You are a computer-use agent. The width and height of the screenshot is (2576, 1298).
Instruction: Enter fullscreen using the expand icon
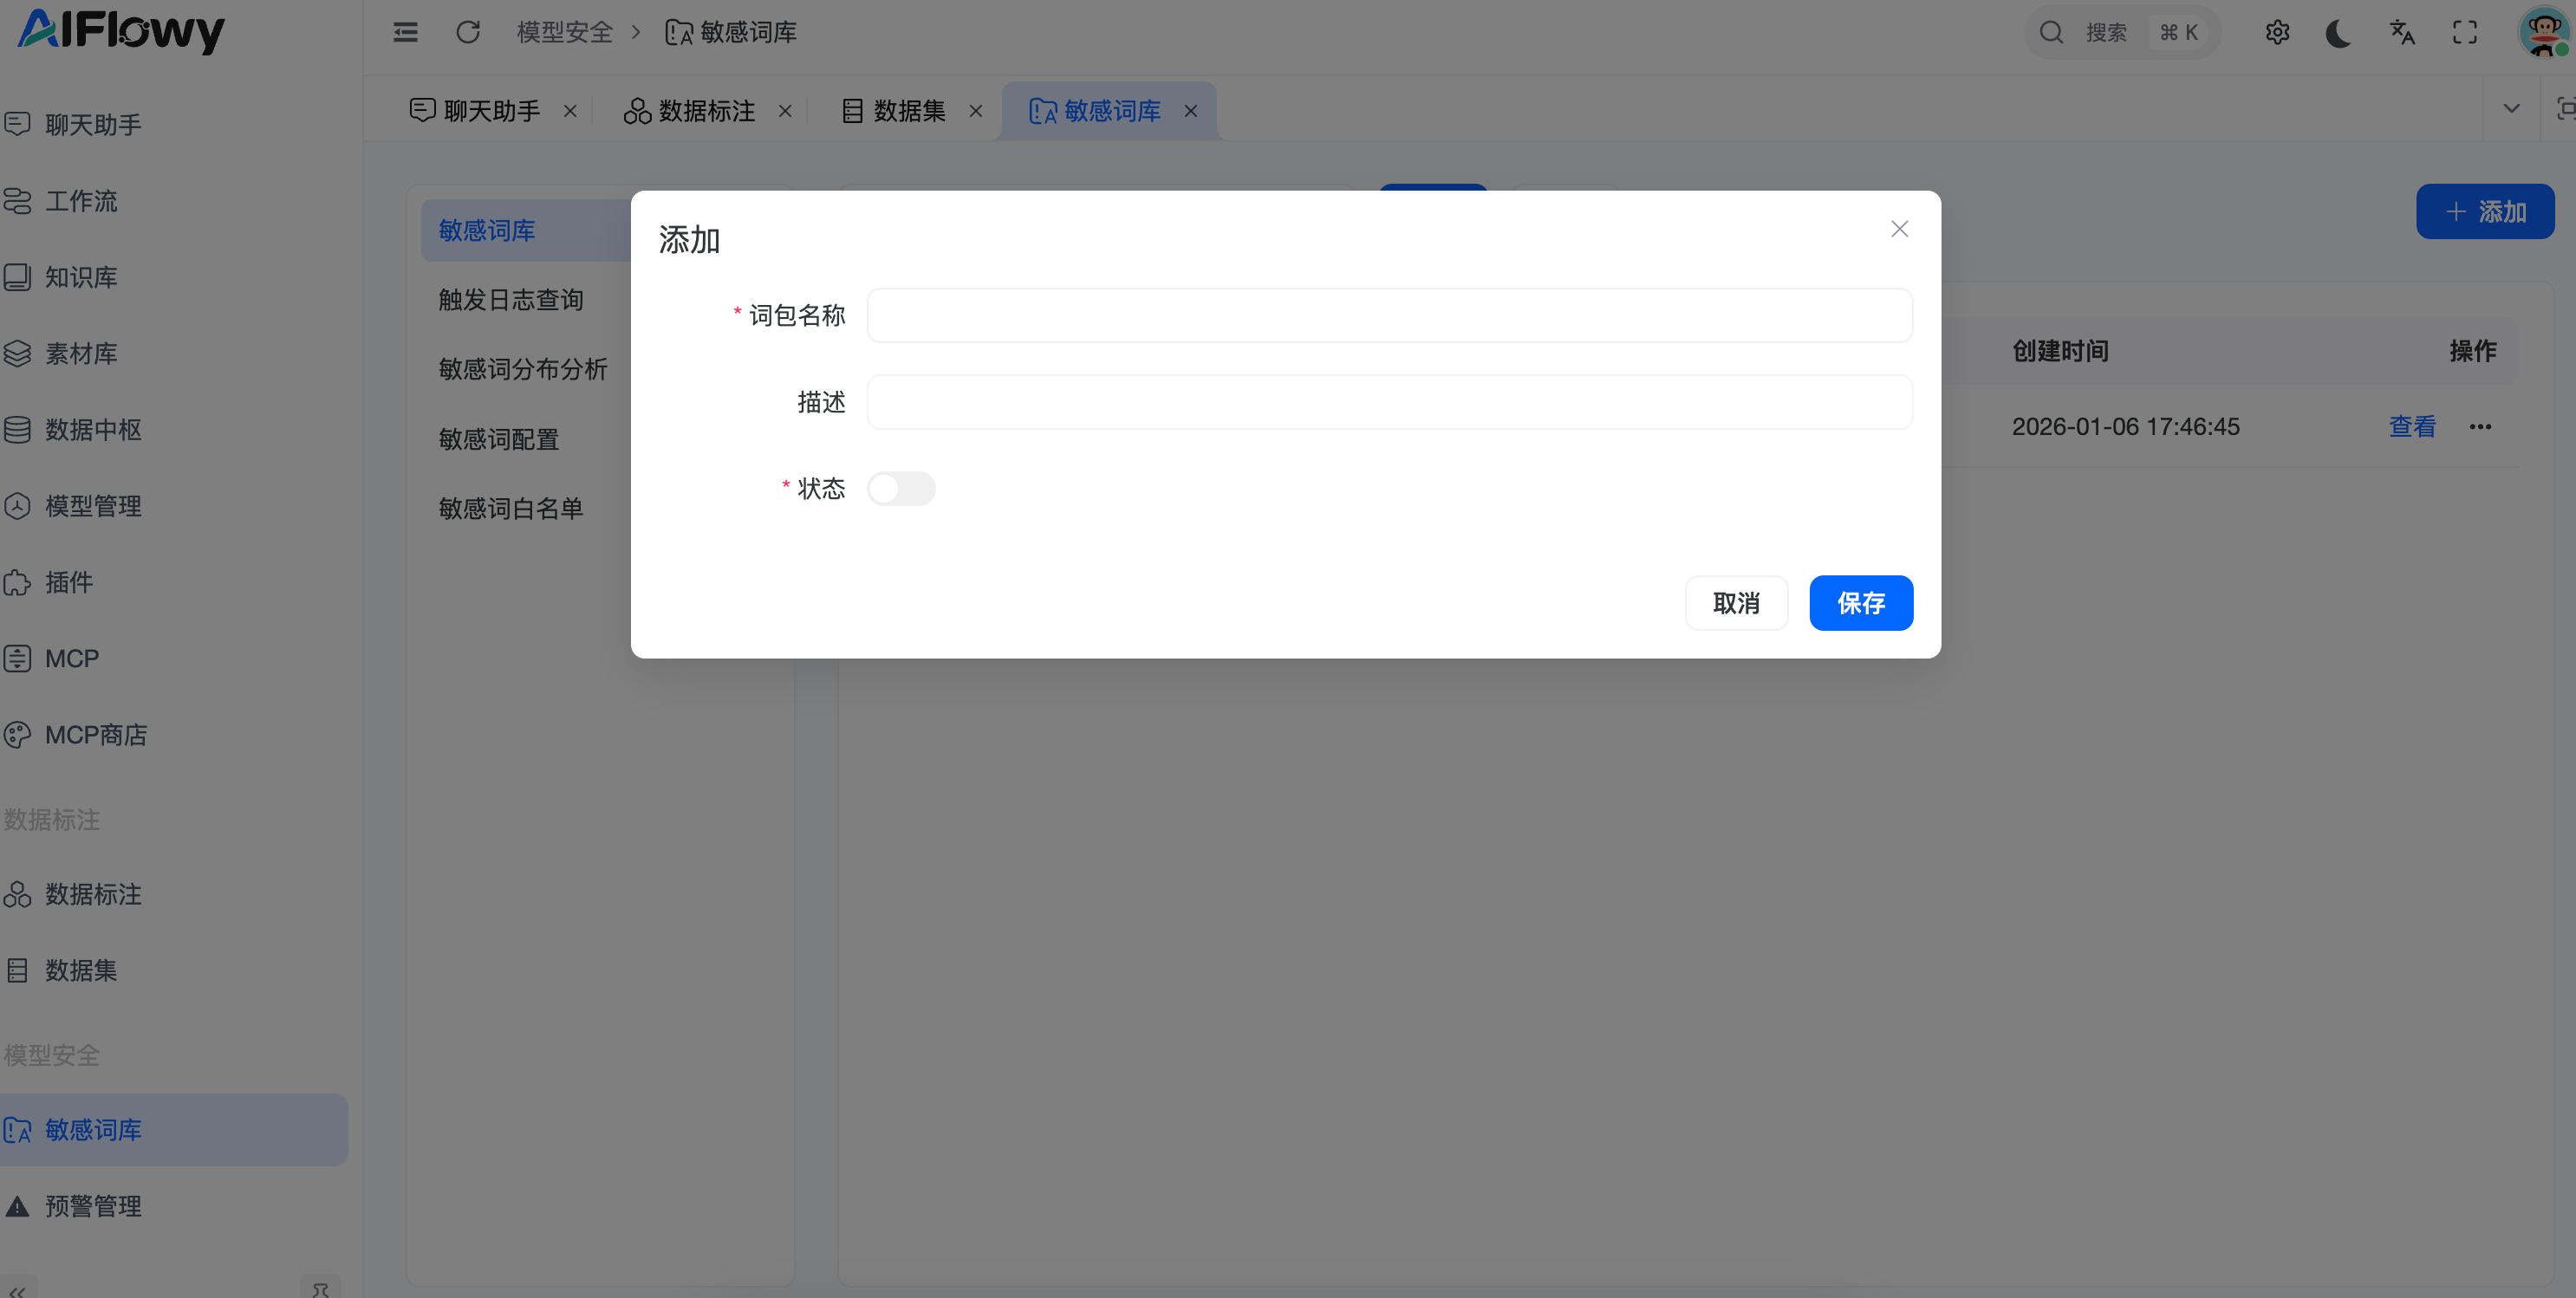pyautogui.click(x=2465, y=32)
